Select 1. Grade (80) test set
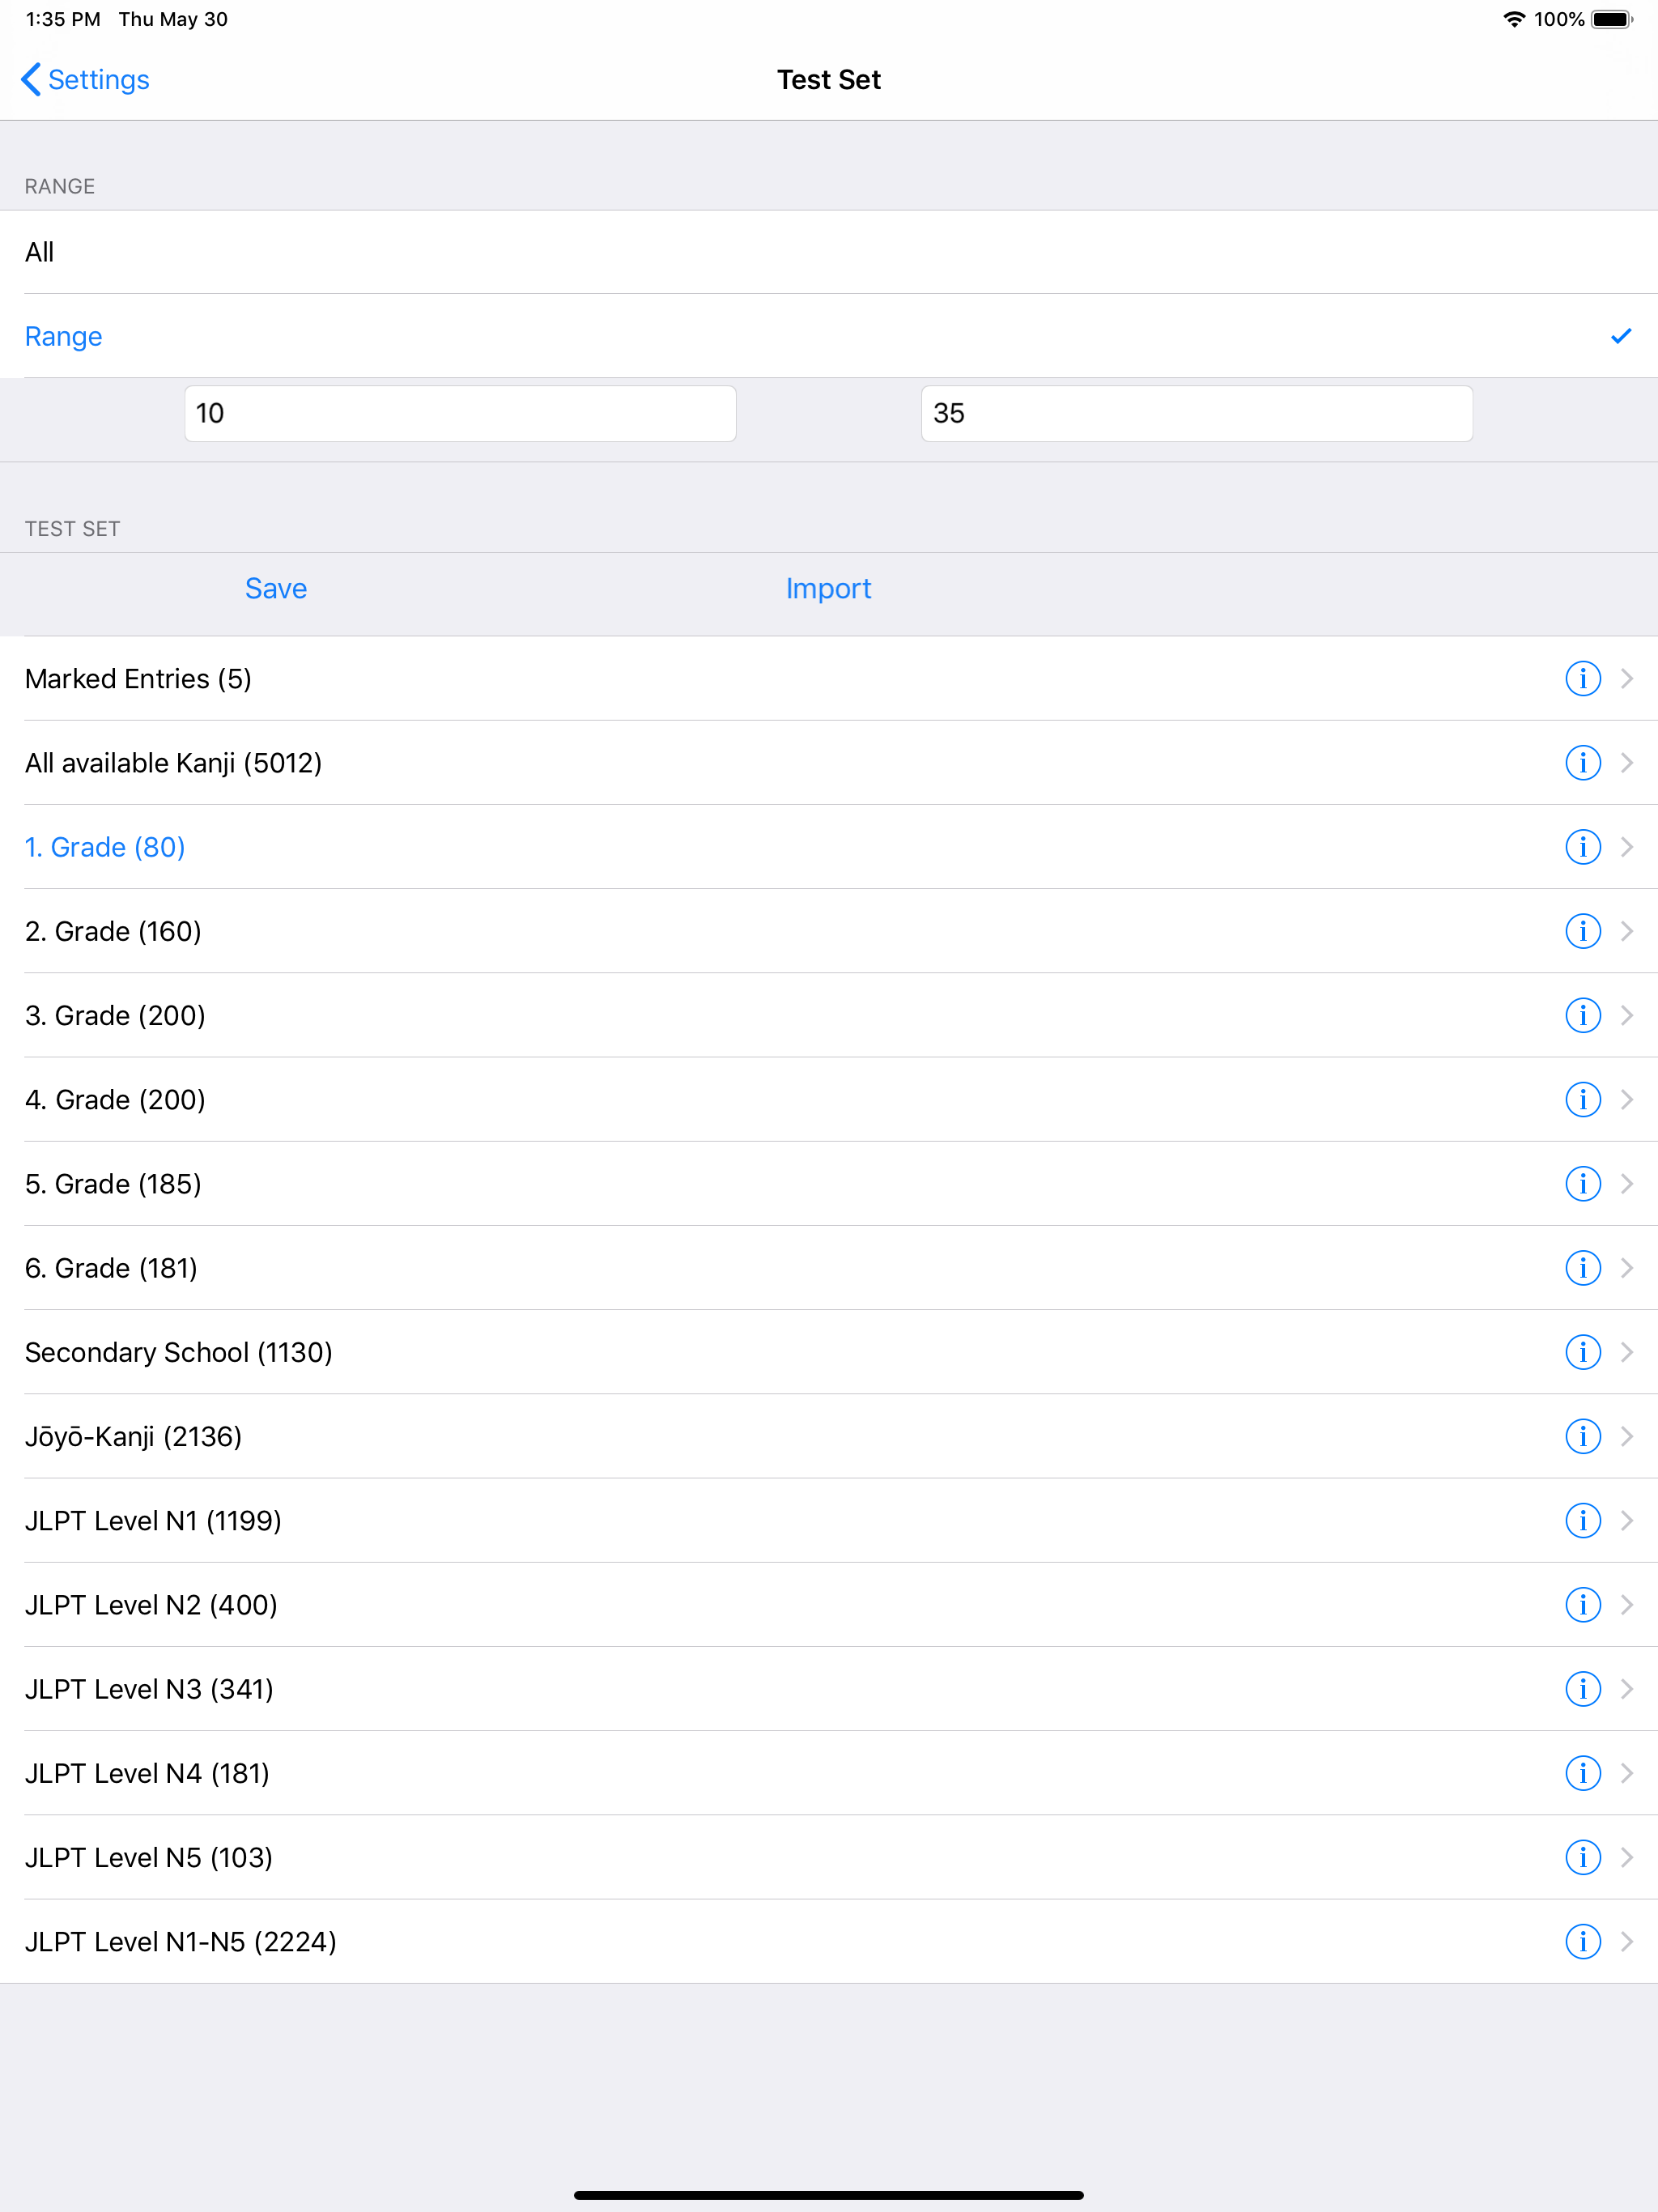 829,846
